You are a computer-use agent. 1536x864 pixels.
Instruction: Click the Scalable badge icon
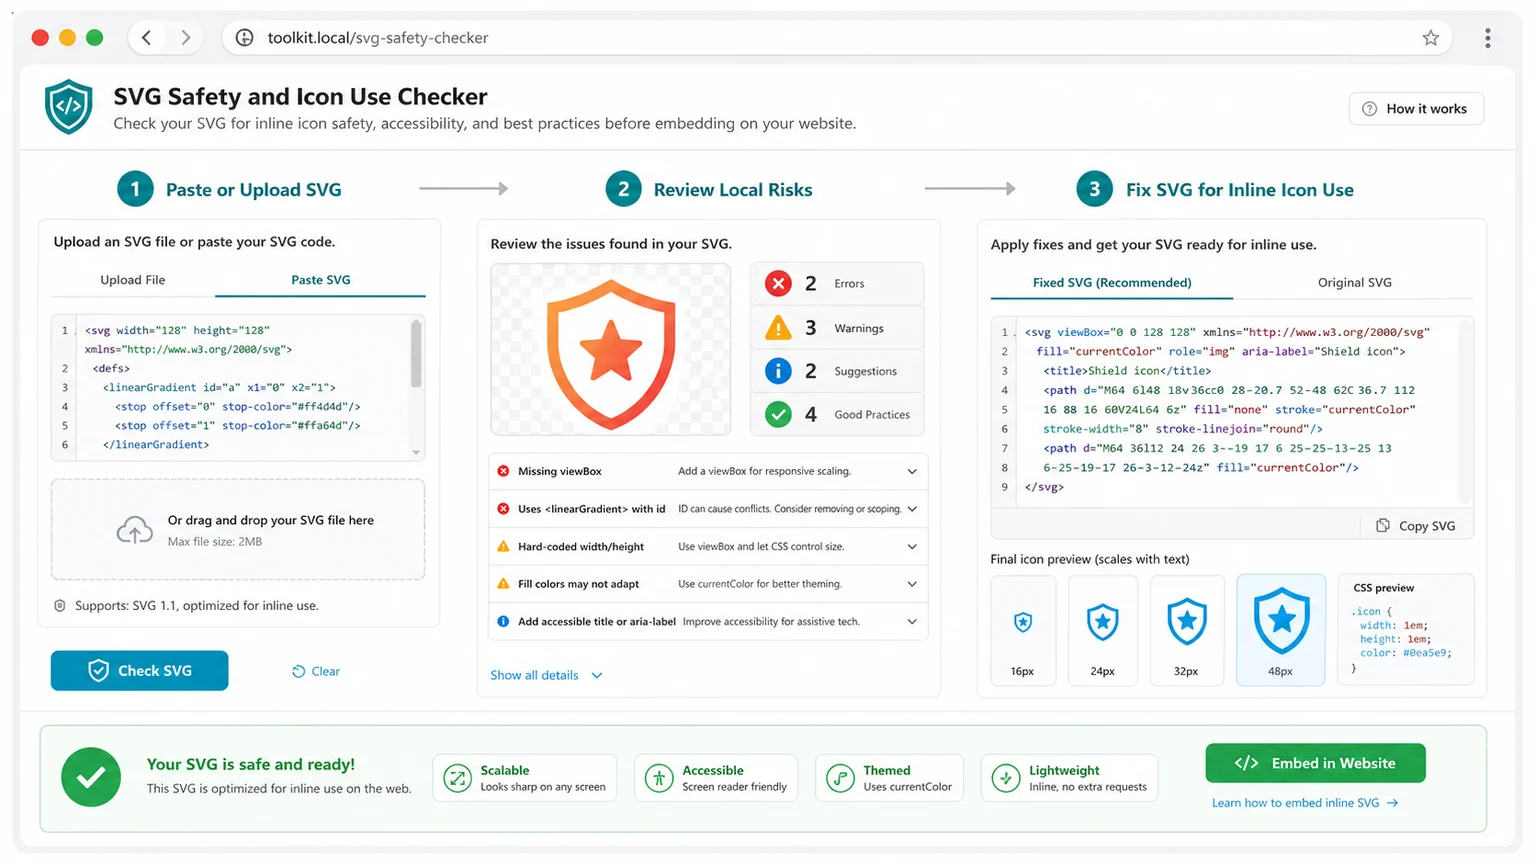point(457,778)
